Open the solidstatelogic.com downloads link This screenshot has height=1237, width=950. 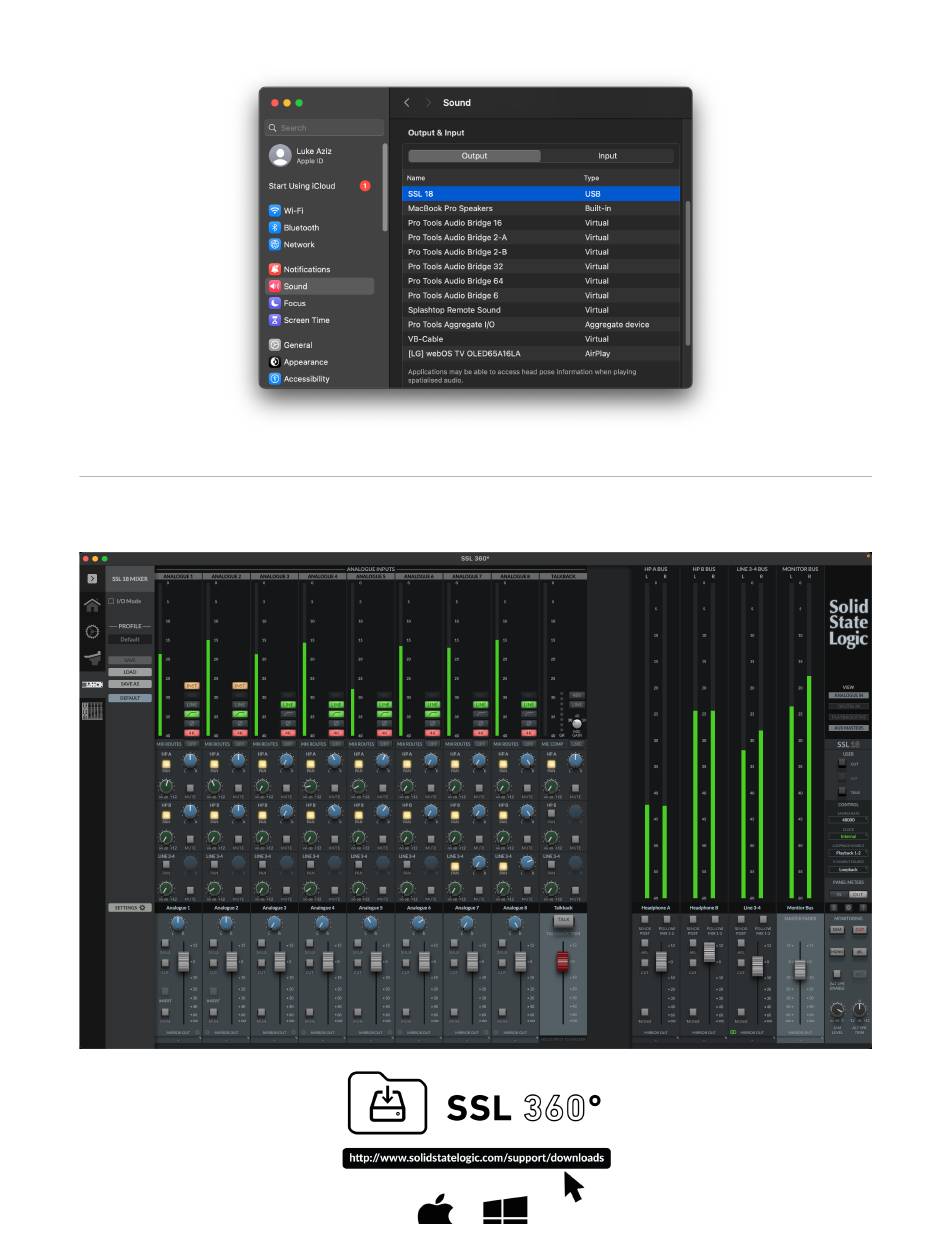[x=476, y=1158]
